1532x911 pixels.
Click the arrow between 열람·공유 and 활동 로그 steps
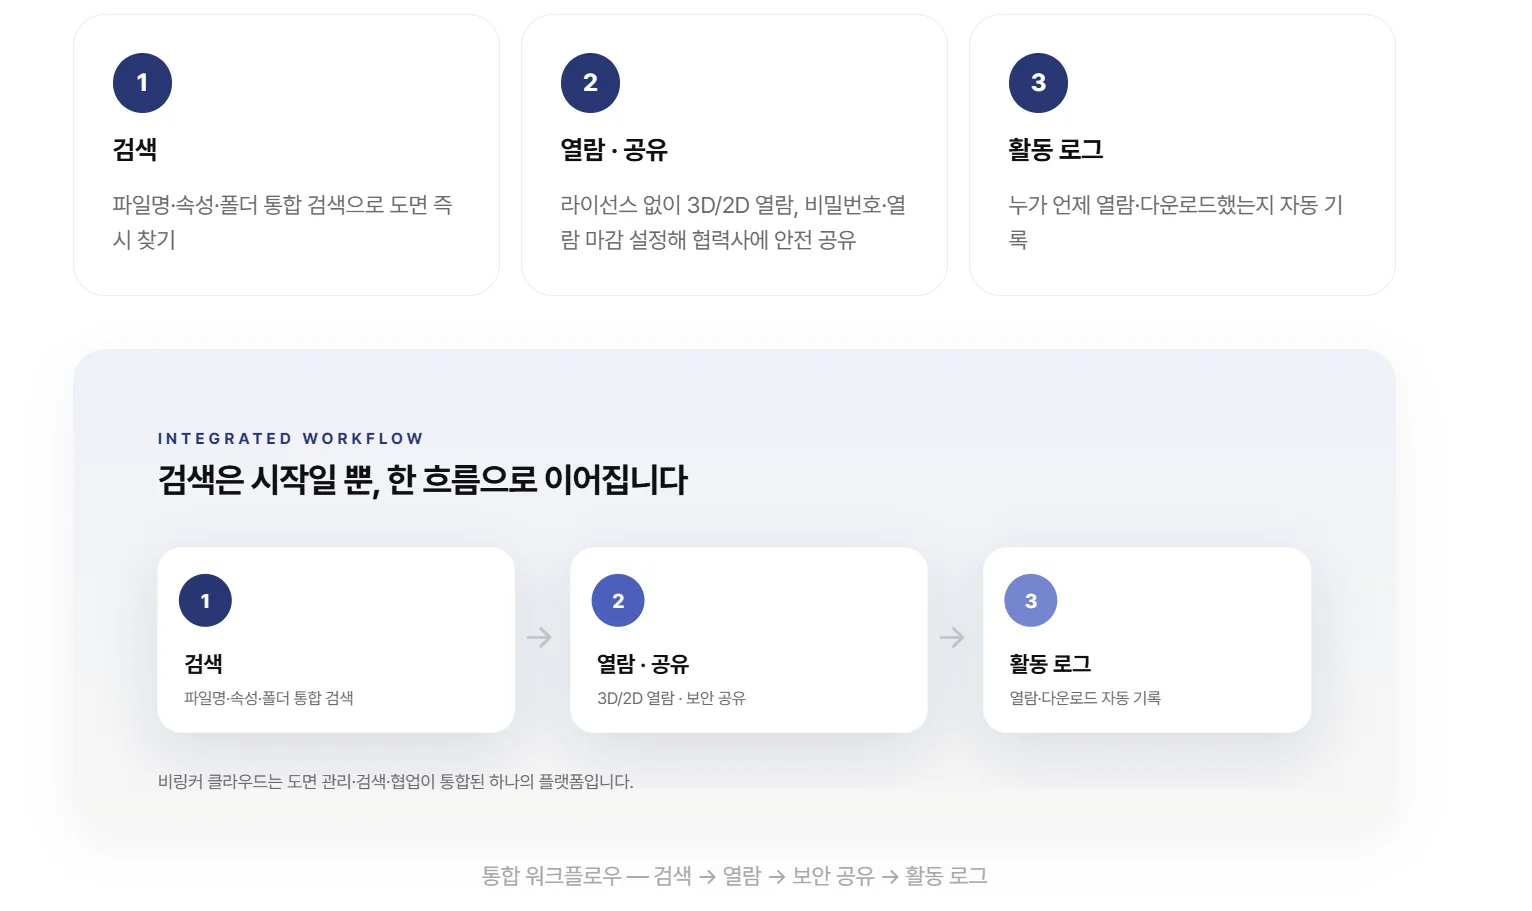953,638
